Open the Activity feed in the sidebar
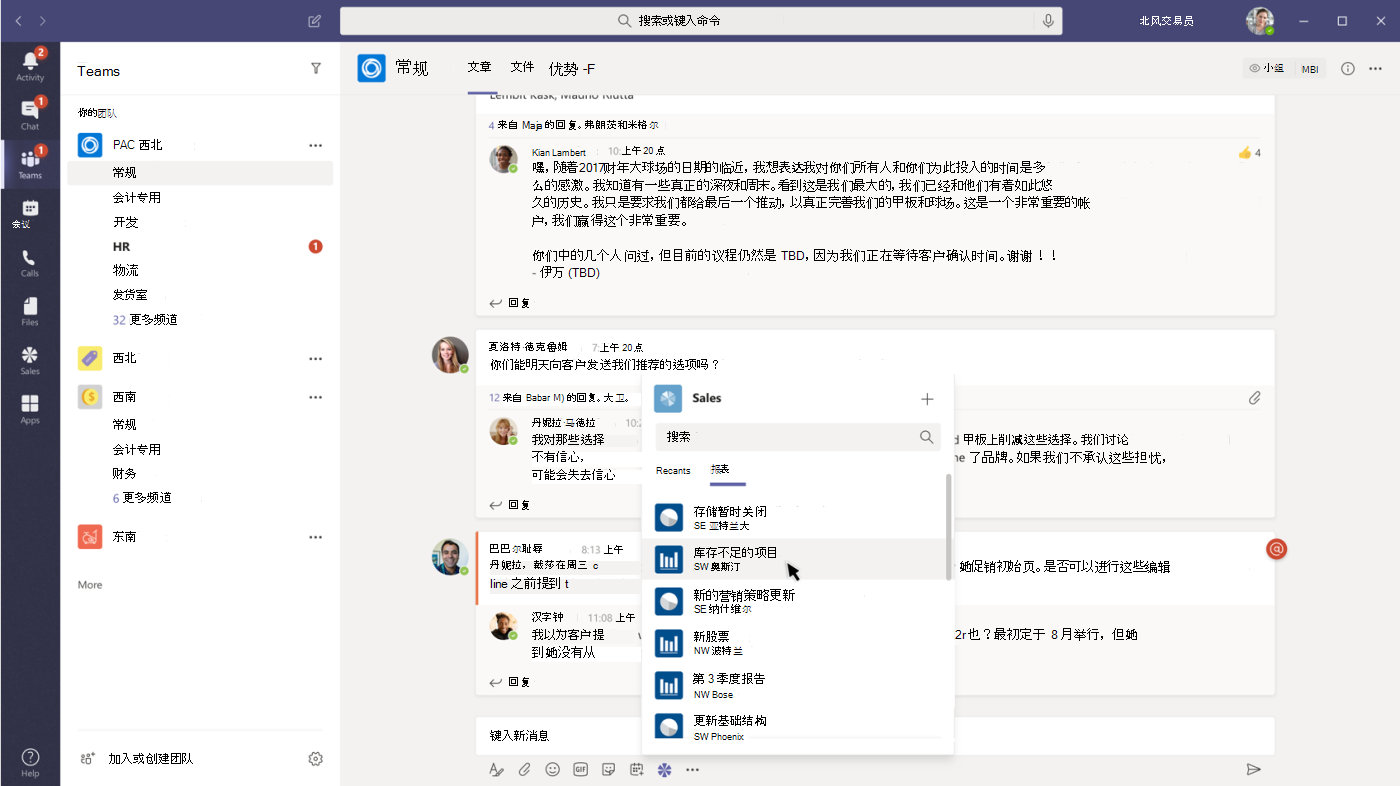Image resolution: width=1400 pixels, height=786 pixels. click(x=30, y=65)
